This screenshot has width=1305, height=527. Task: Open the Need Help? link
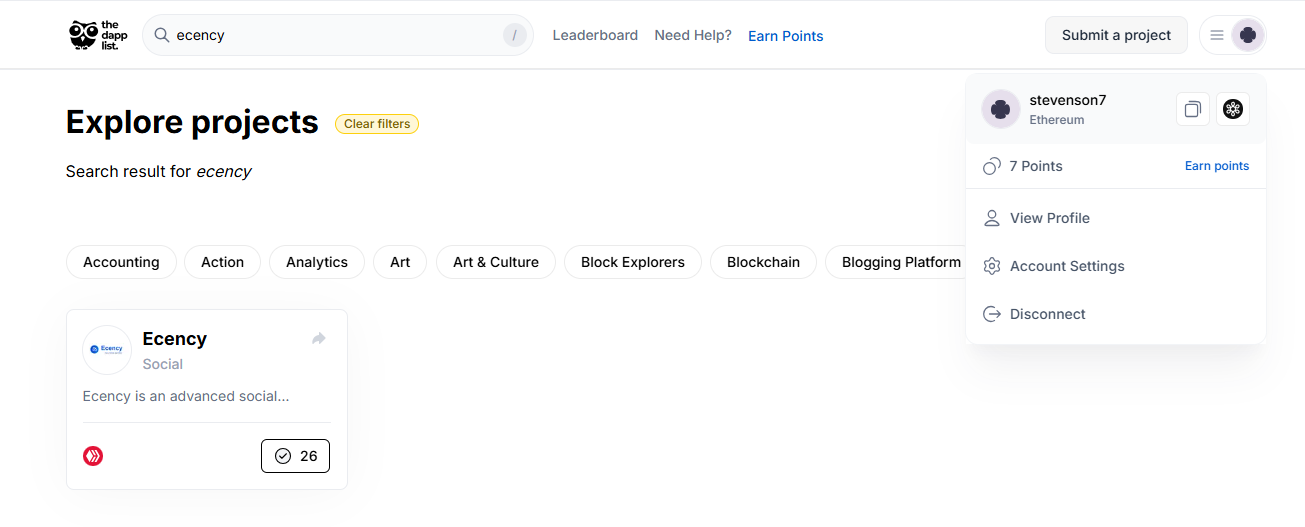[x=693, y=35]
